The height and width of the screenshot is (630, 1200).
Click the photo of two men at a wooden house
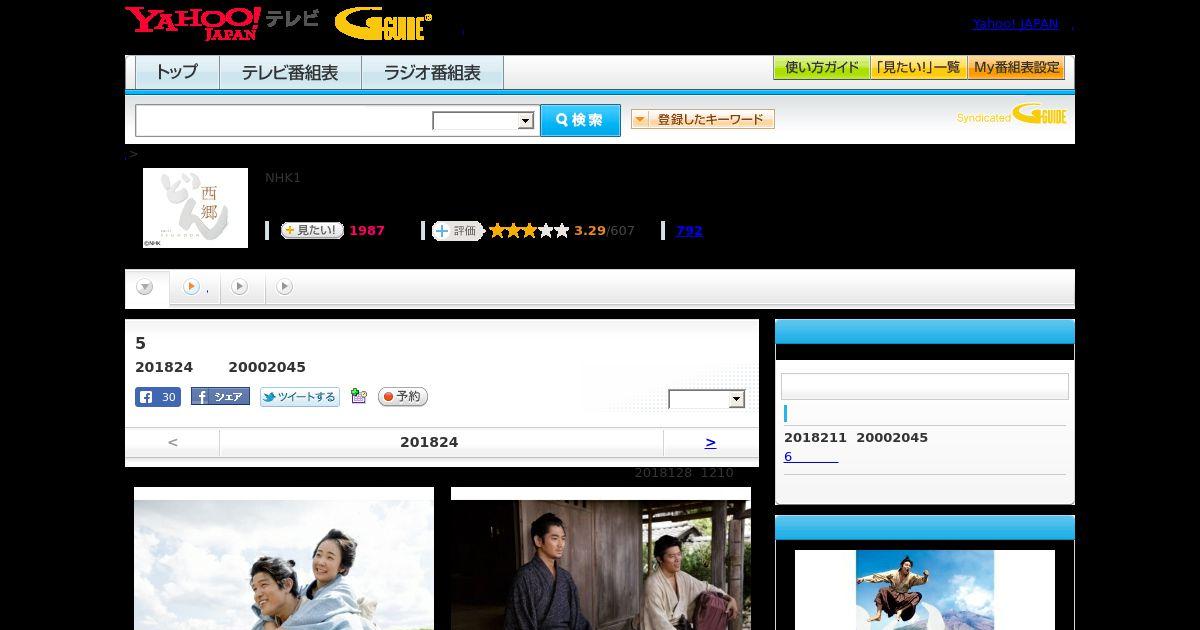coord(601,558)
